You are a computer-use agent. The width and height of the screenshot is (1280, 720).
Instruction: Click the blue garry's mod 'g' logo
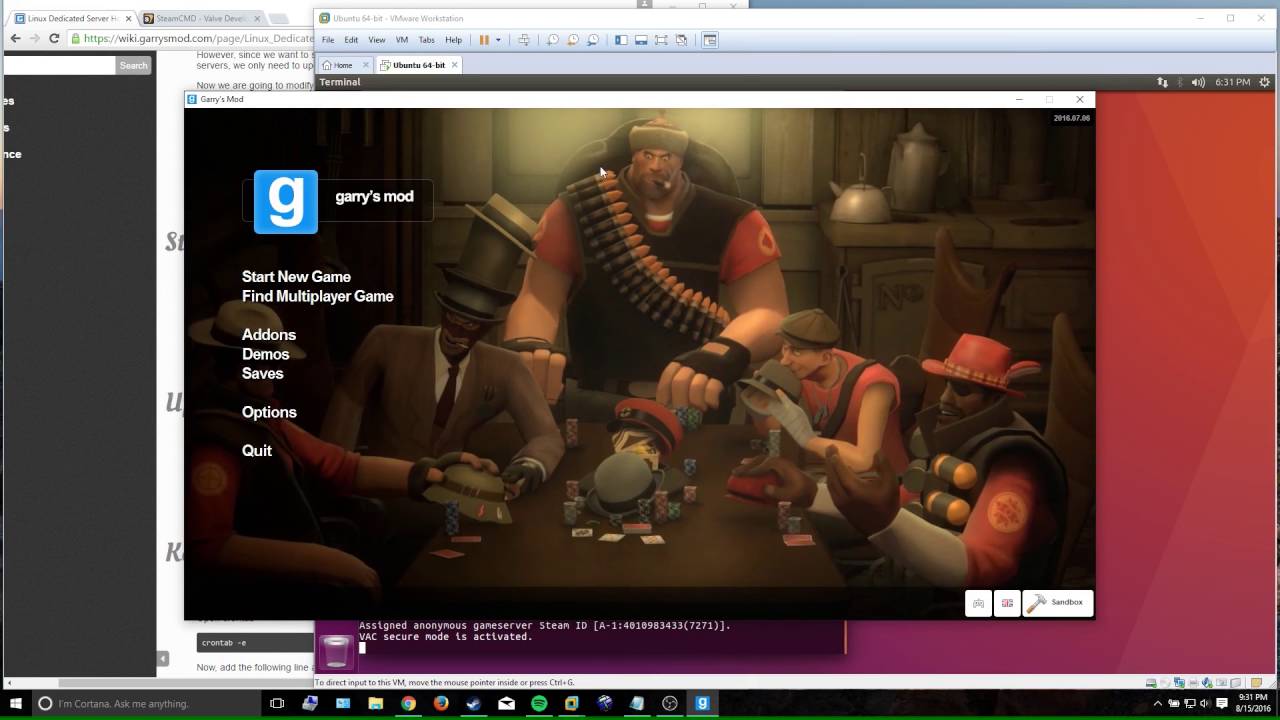(286, 202)
